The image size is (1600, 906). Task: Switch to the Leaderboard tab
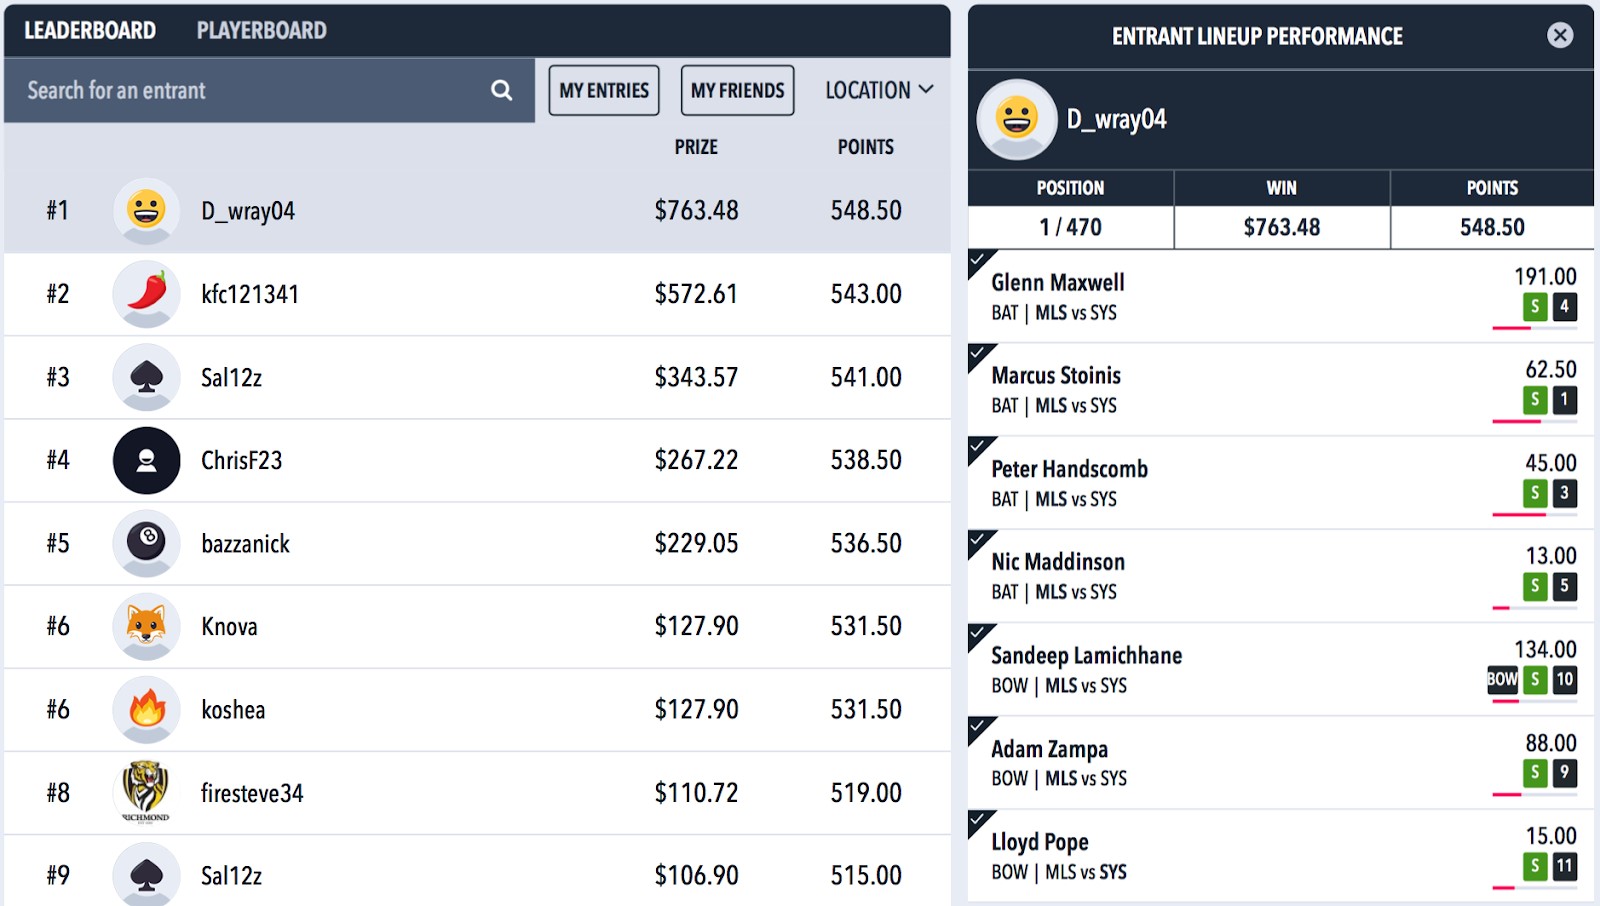90,30
